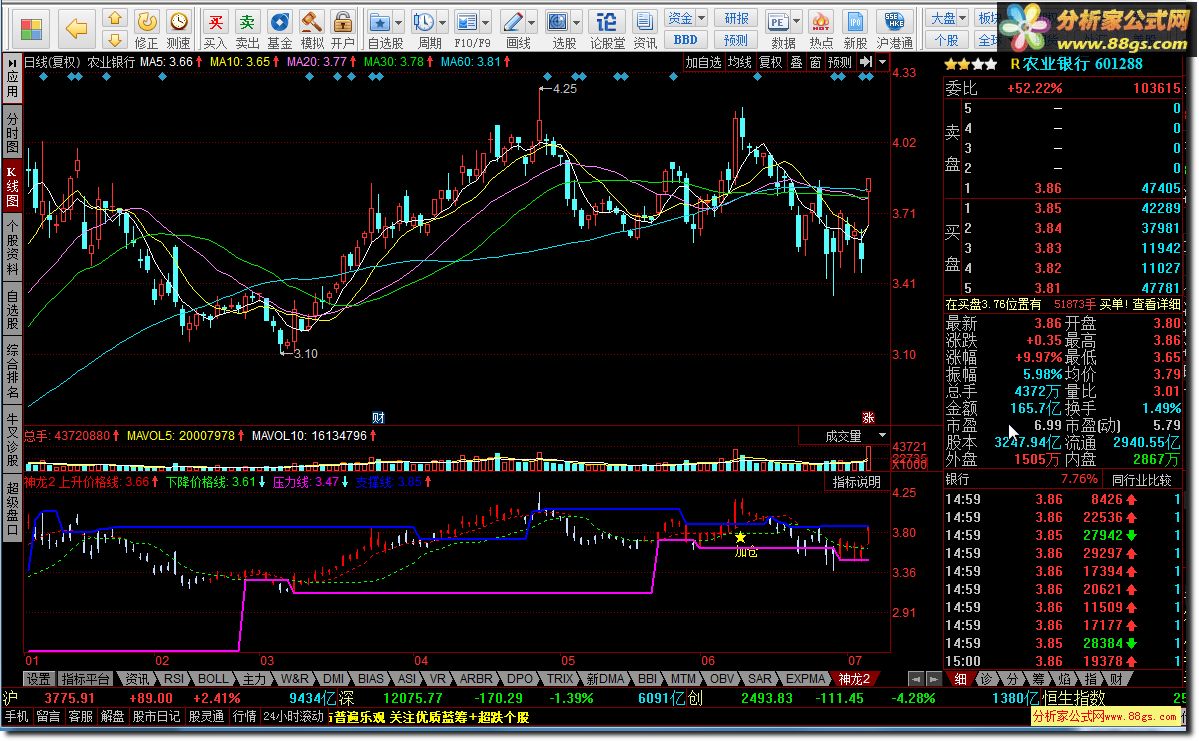Open the 选股 stock screener icon

coord(558,22)
